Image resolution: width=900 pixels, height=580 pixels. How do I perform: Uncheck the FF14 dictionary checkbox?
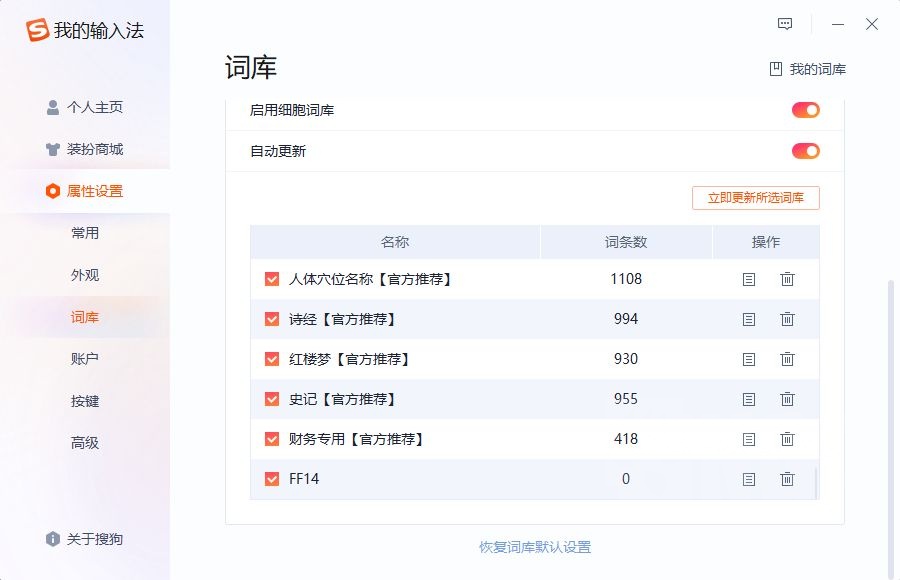coord(272,479)
